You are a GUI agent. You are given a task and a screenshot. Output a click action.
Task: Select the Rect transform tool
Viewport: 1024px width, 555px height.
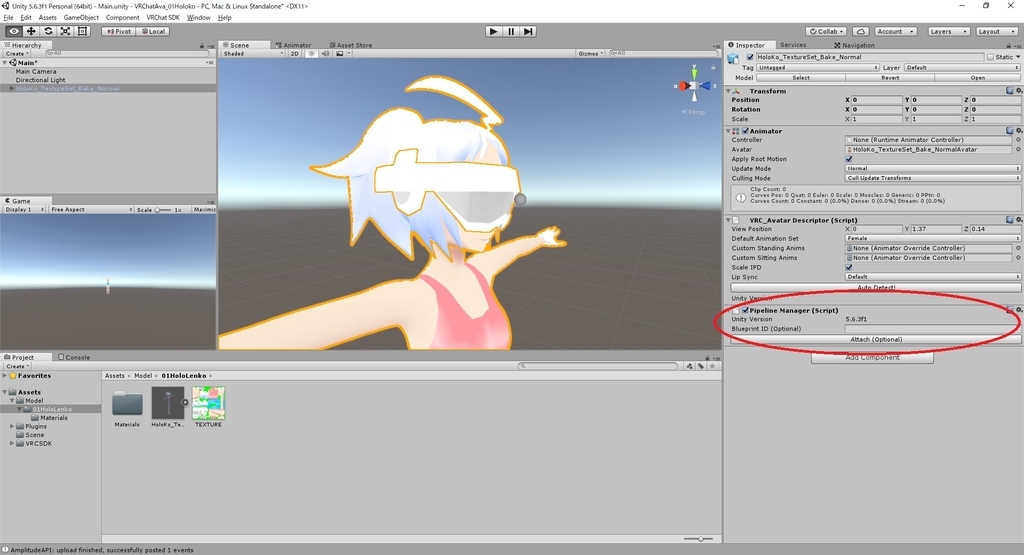tap(82, 31)
